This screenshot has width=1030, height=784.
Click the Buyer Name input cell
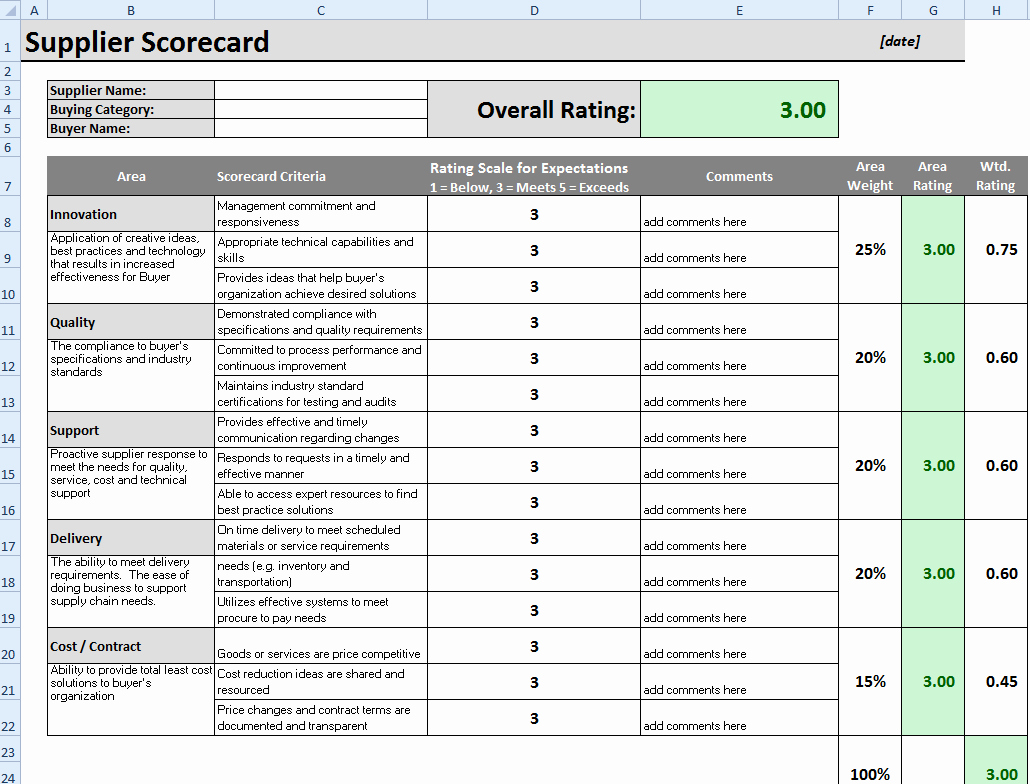tap(321, 128)
